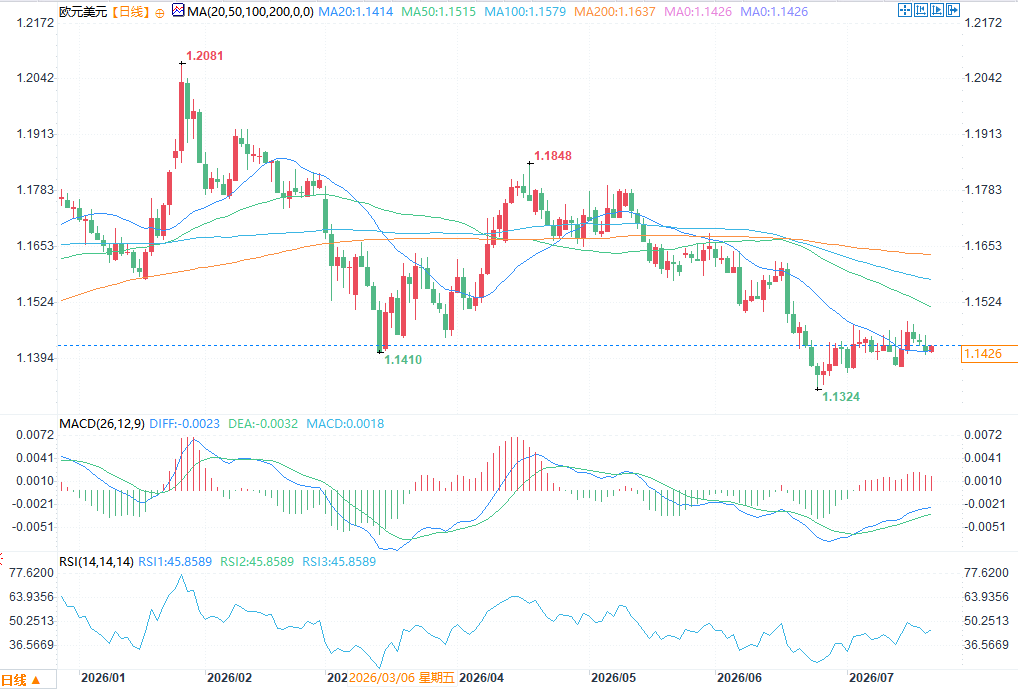Click the RSI(14,14,14) indicator label
This screenshot has width=1018, height=689.
pos(97,562)
